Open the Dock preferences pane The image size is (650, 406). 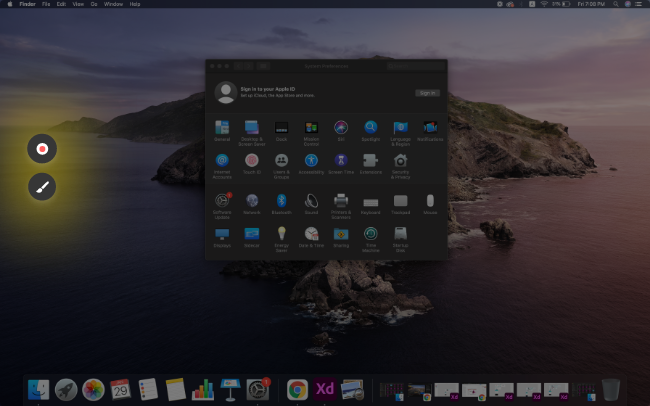click(281, 131)
